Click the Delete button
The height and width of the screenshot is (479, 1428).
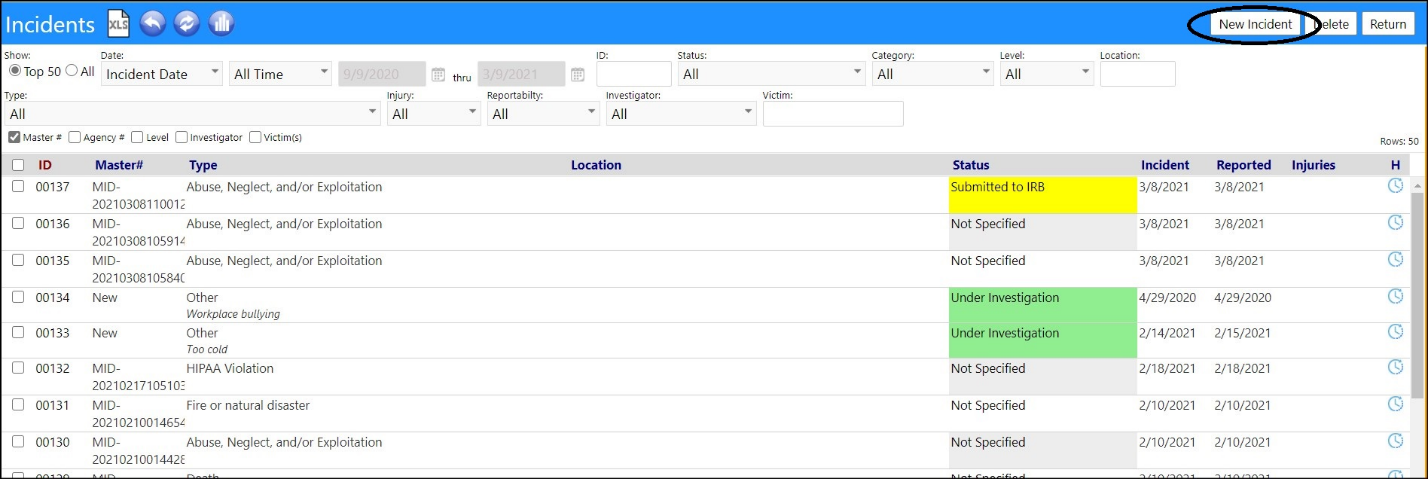(1331, 24)
